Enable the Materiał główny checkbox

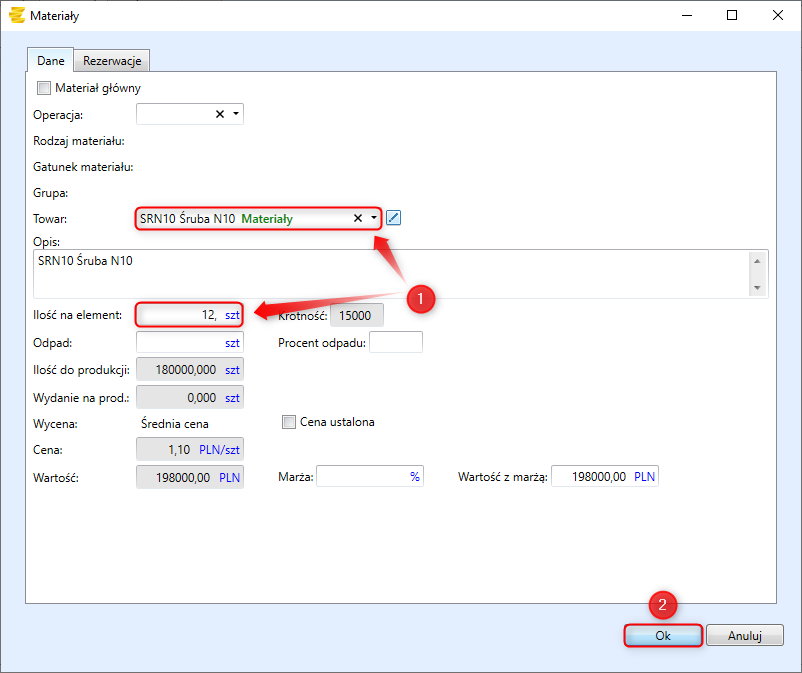click(43, 88)
